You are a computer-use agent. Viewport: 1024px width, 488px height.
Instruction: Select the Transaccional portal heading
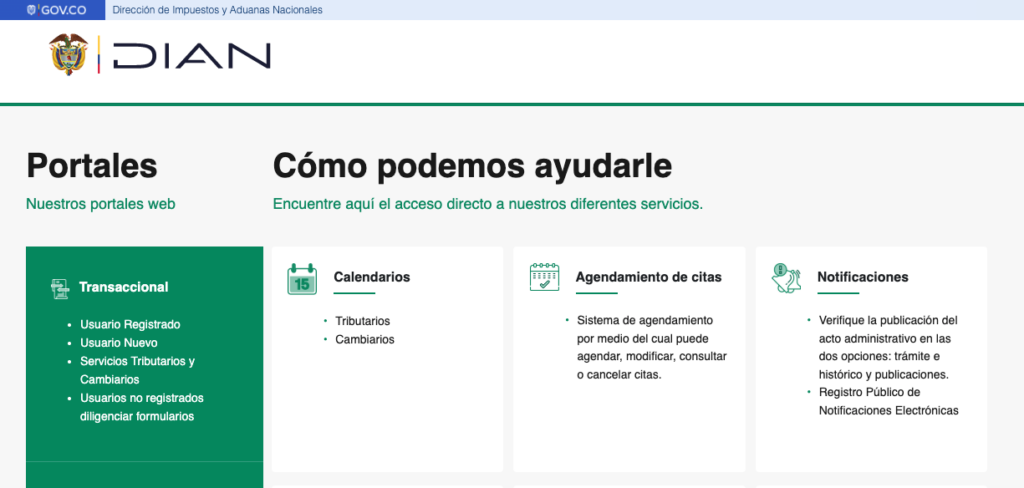[123, 287]
